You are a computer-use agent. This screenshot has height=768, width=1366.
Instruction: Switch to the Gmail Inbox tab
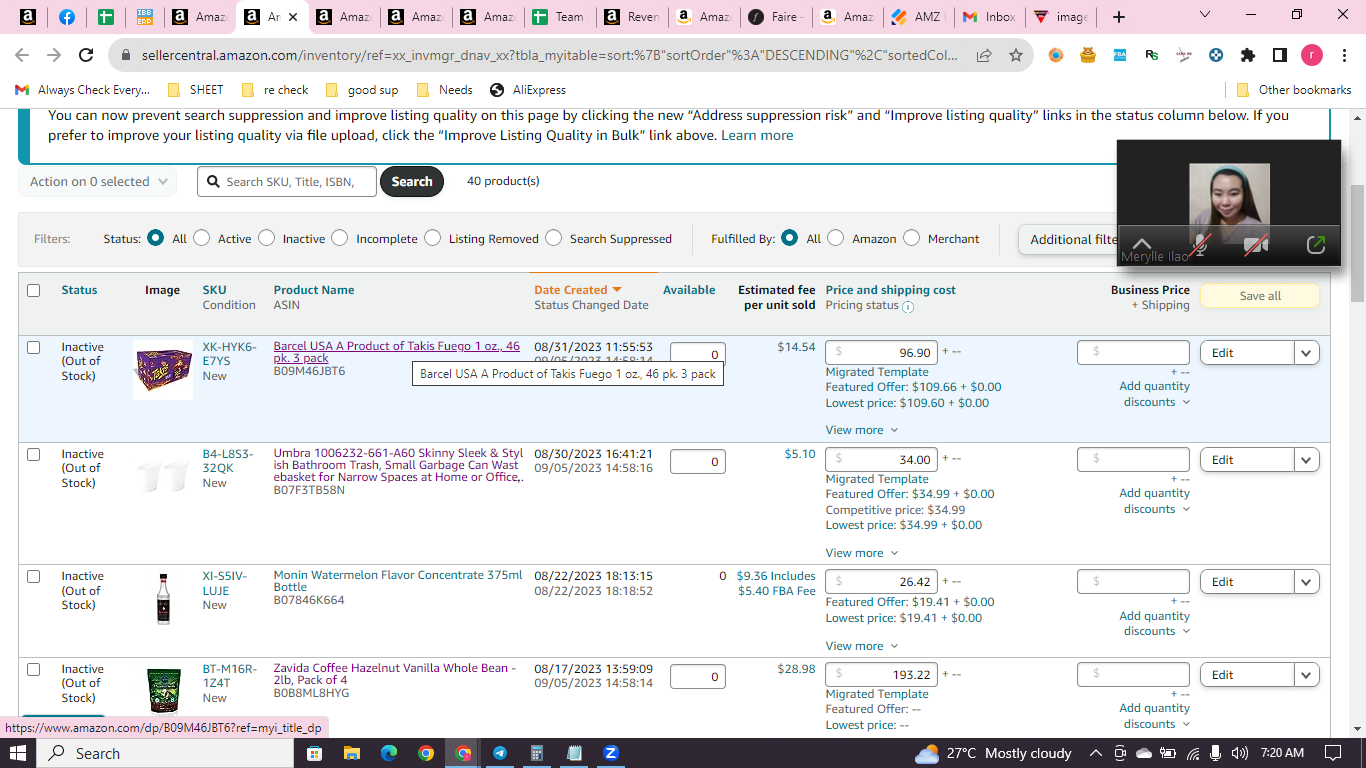click(x=989, y=17)
